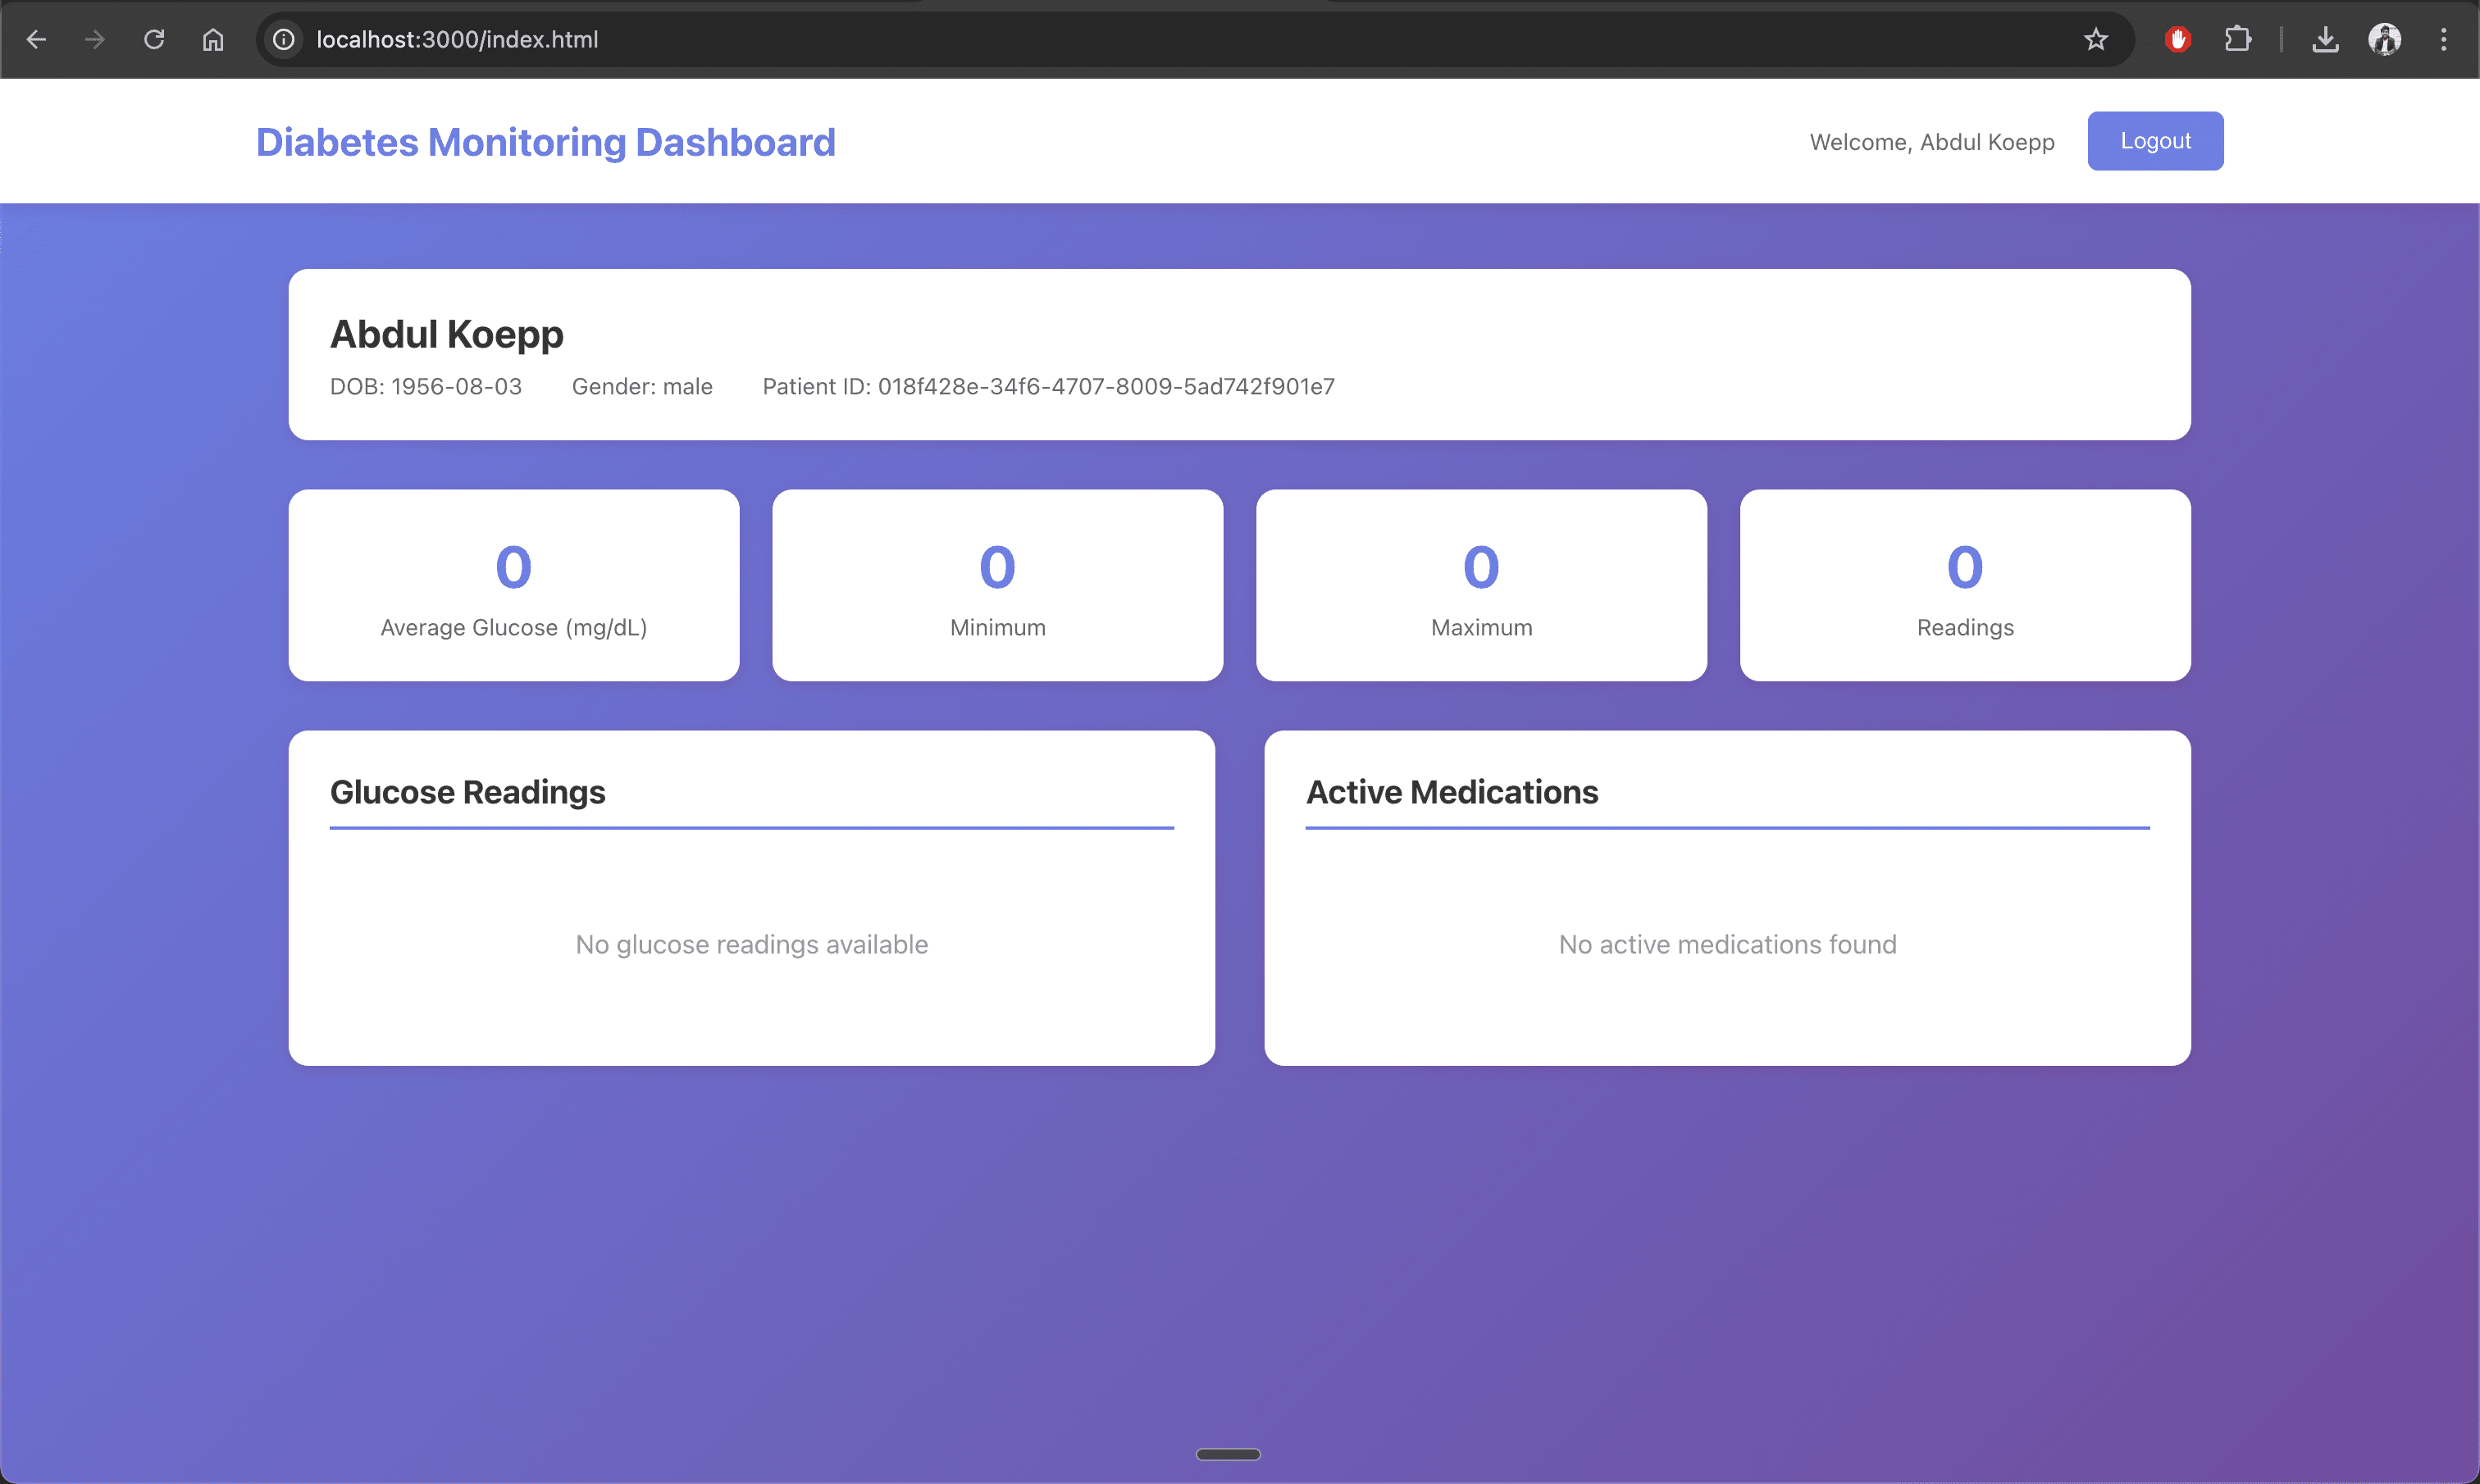Click the Average Glucose stat card
Image resolution: width=2480 pixels, height=1484 pixels.
513,585
